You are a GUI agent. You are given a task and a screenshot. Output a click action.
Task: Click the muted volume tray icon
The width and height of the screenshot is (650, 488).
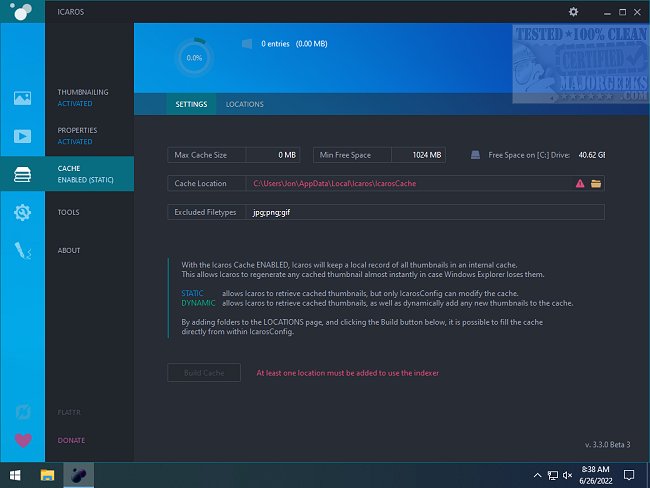coord(567,475)
